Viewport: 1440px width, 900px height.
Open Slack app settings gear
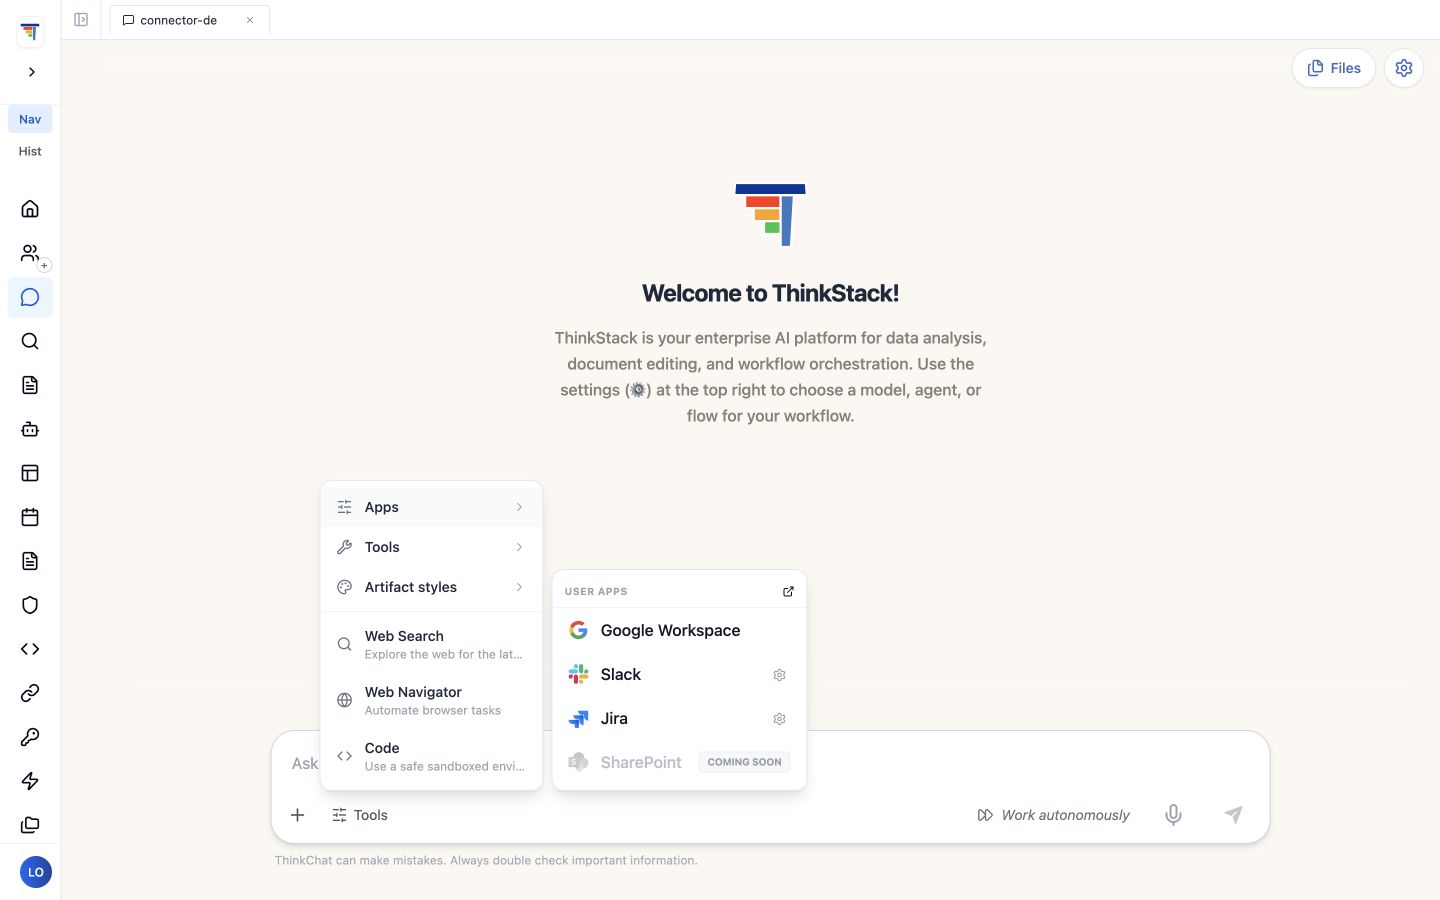click(779, 675)
